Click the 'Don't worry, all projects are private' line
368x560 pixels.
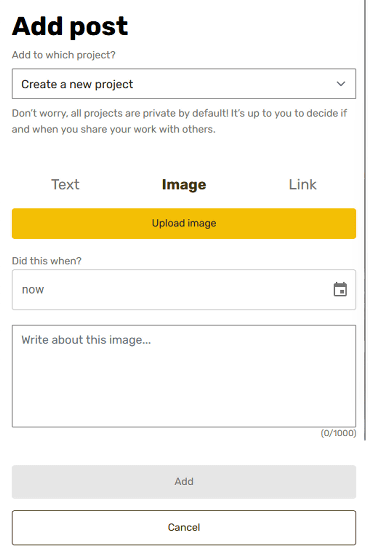(x=179, y=113)
